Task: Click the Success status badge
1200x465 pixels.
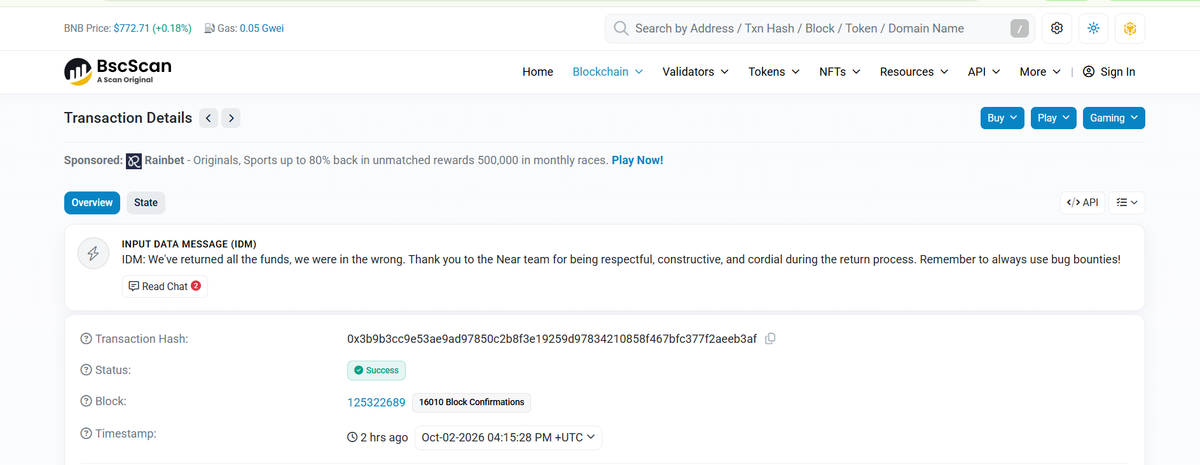Action: (x=376, y=370)
